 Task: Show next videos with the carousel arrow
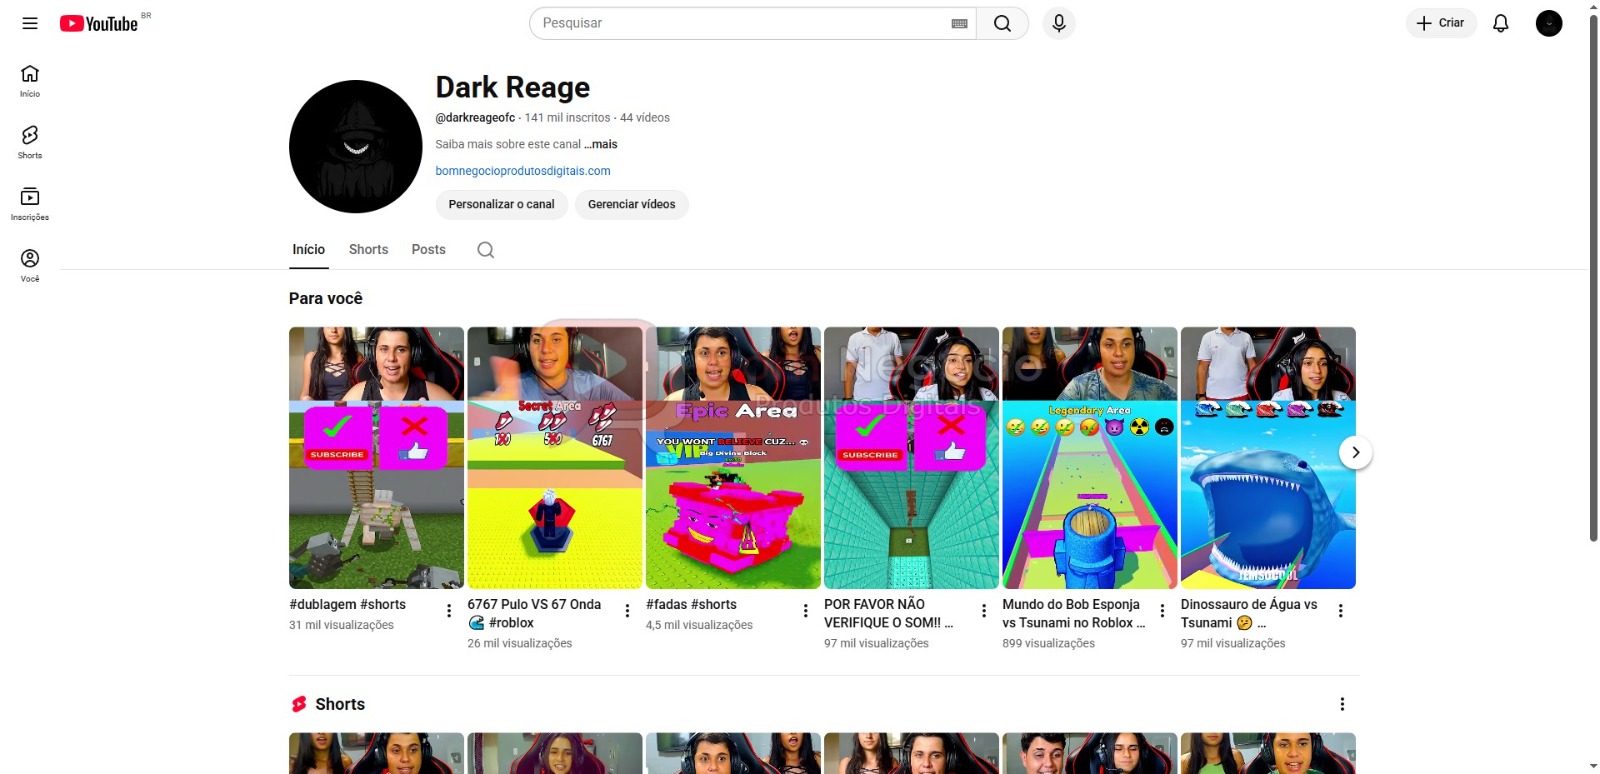click(1355, 452)
